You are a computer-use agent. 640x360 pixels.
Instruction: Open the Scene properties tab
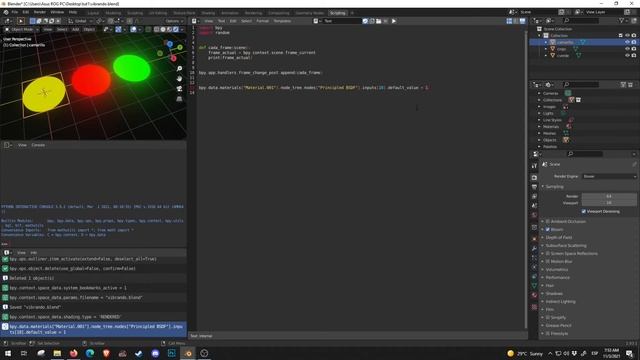click(x=534, y=206)
